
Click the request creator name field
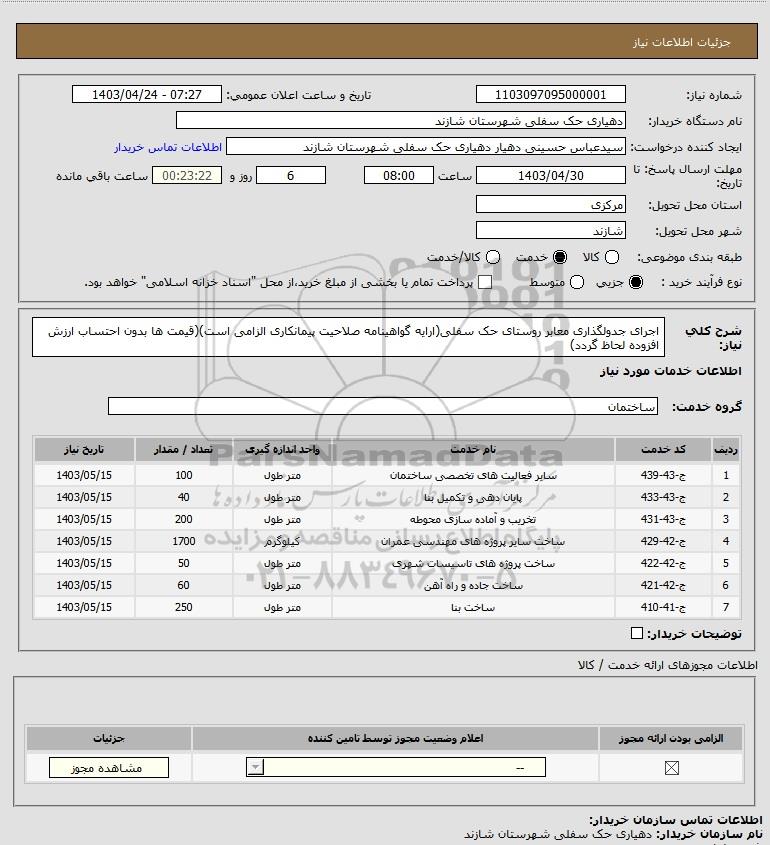click(426, 147)
